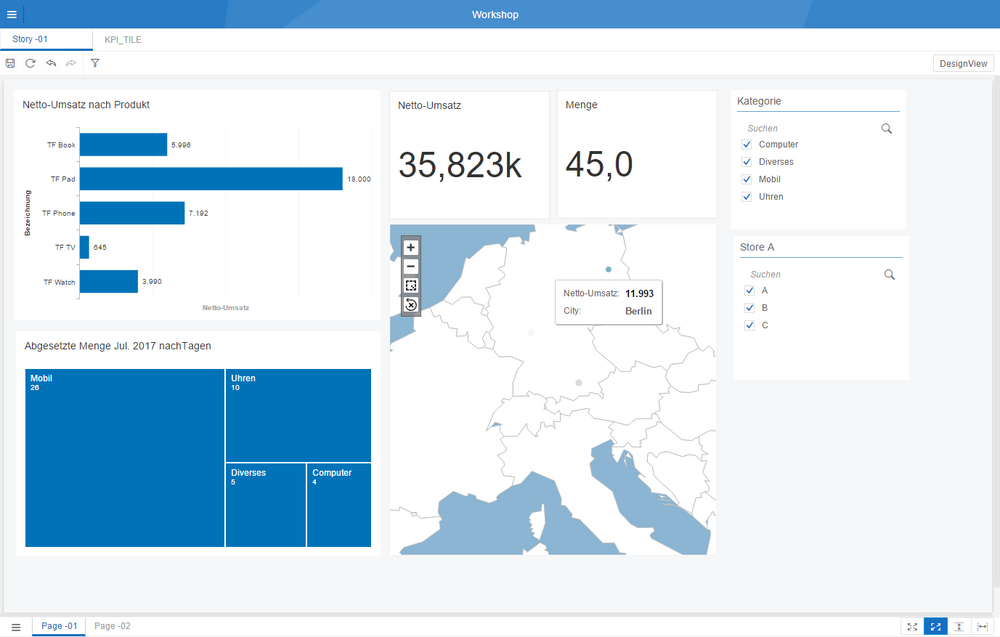
Task: Uncheck the Mobil category checkbox
Action: (x=747, y=179)
